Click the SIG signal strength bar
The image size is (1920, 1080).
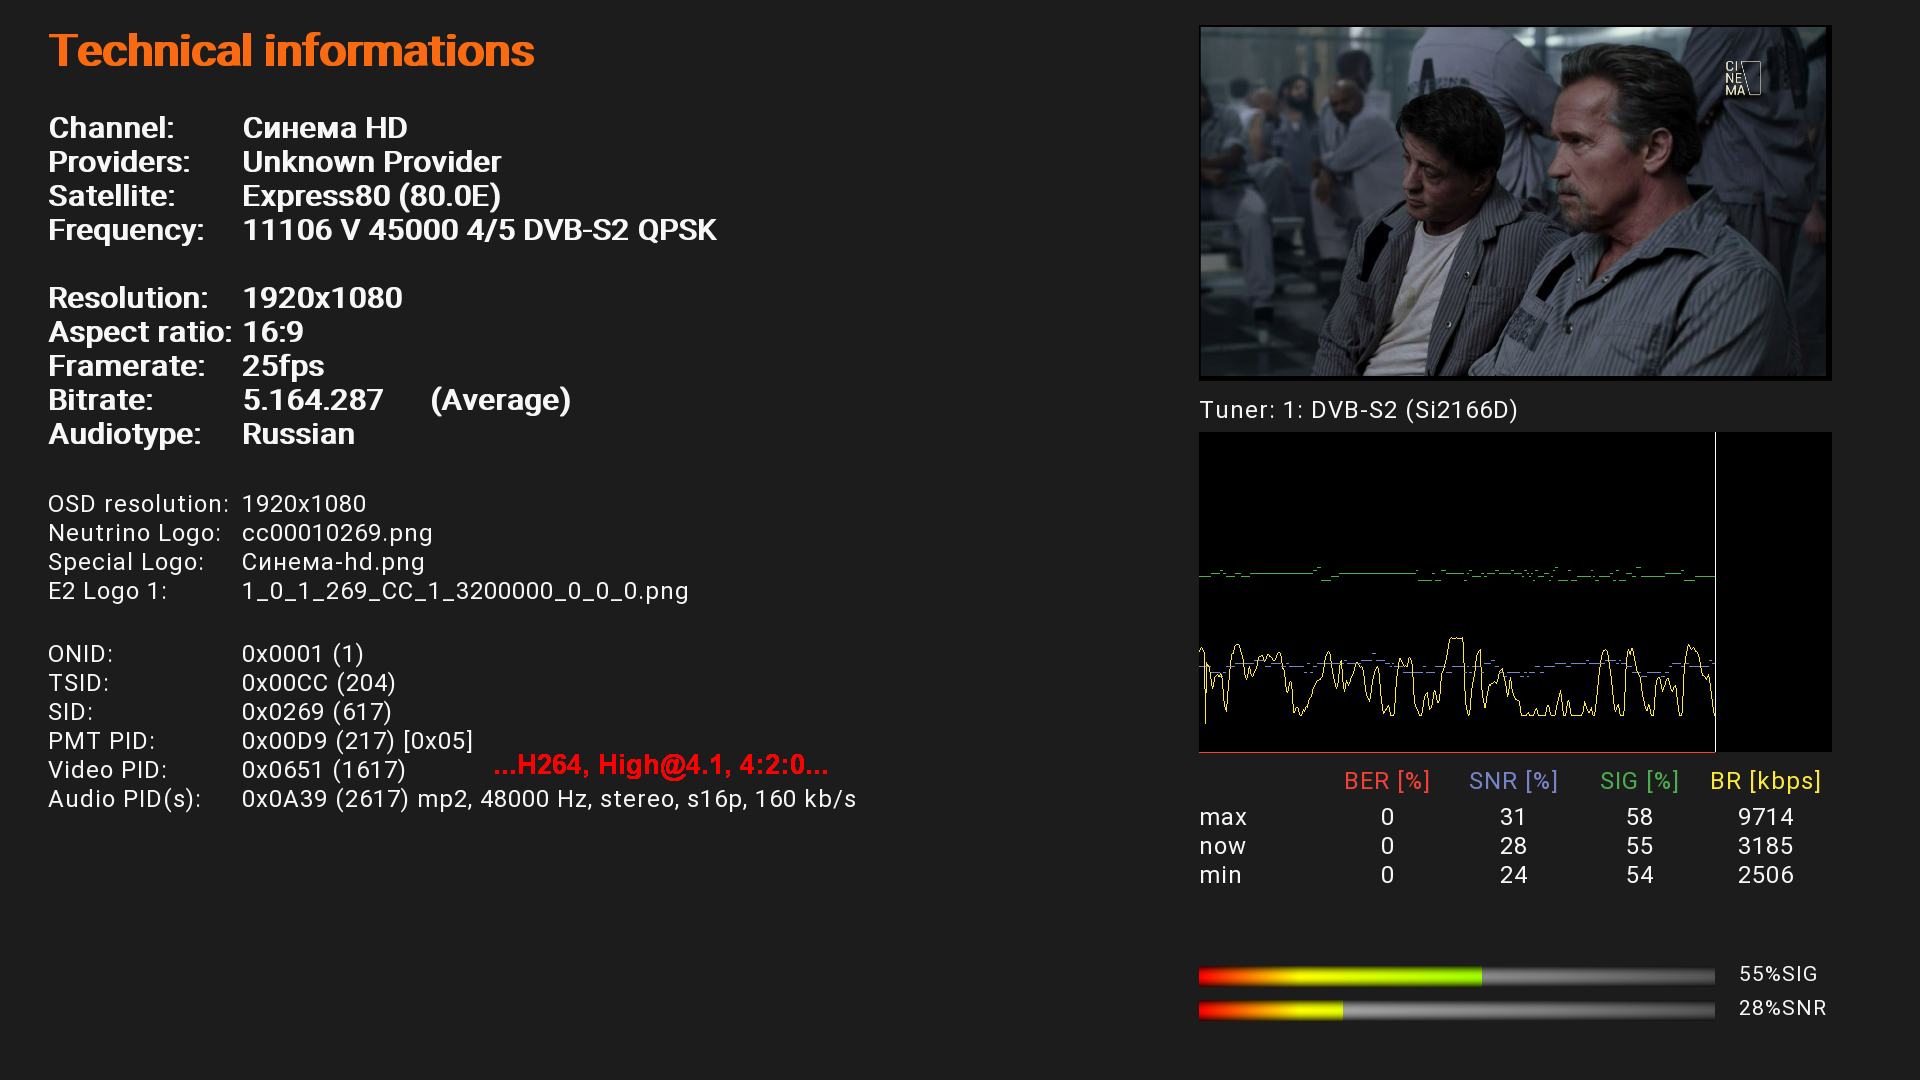coord(1456,976)
